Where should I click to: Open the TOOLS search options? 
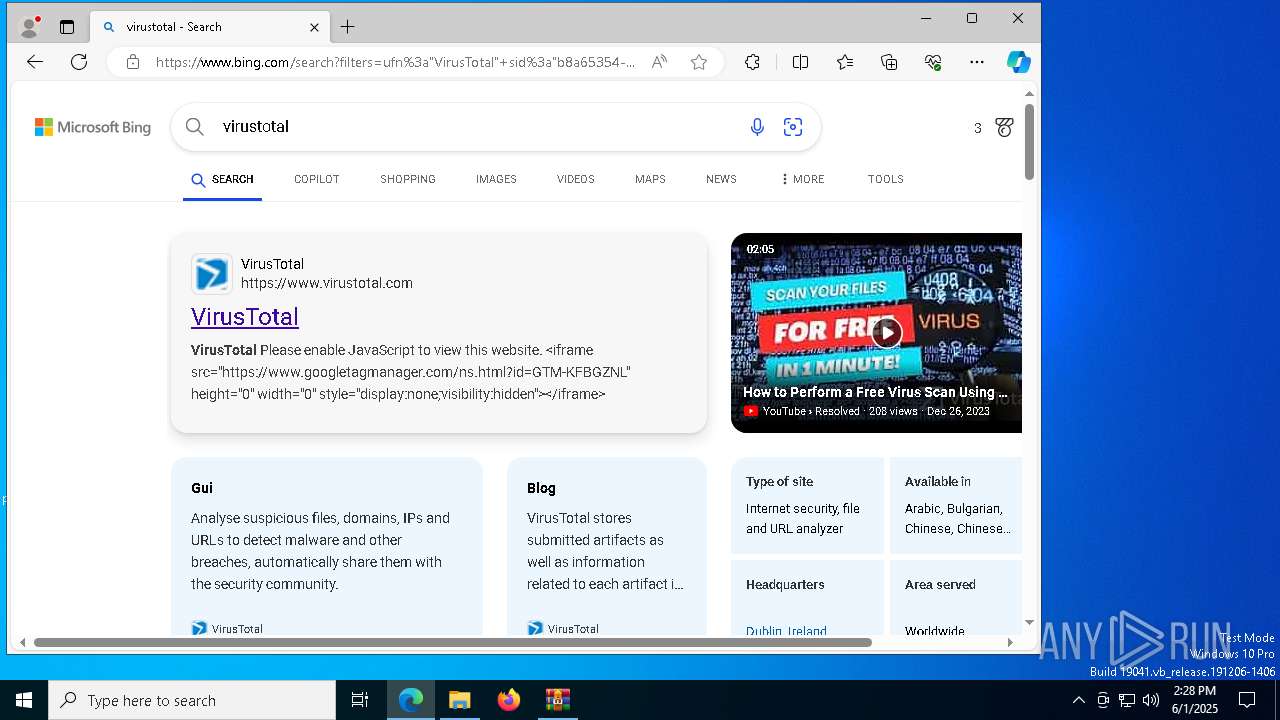coord(886,180)
